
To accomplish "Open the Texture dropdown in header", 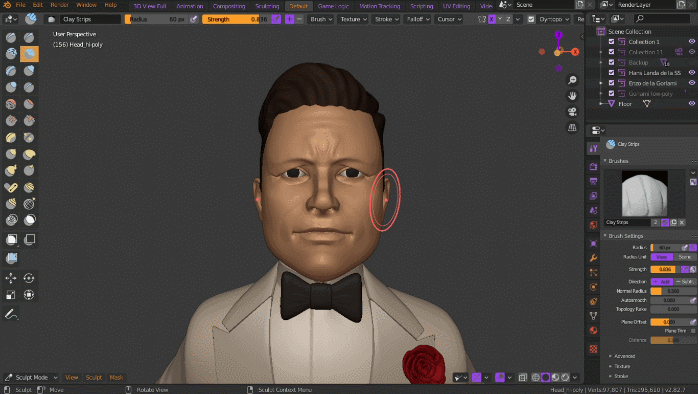I will [353, 19].
